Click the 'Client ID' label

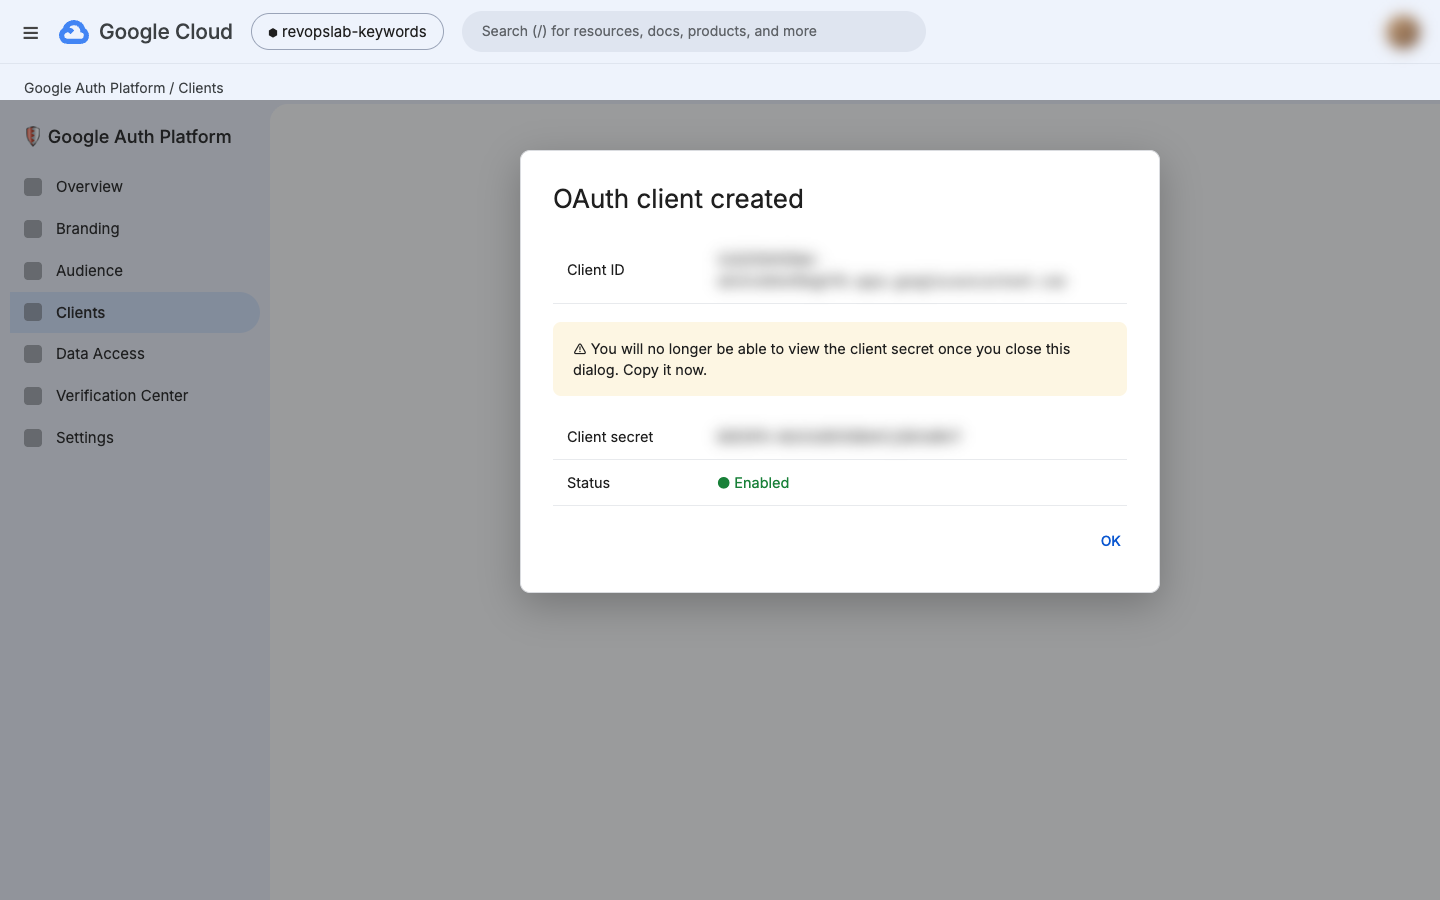[x=596, y=270]
